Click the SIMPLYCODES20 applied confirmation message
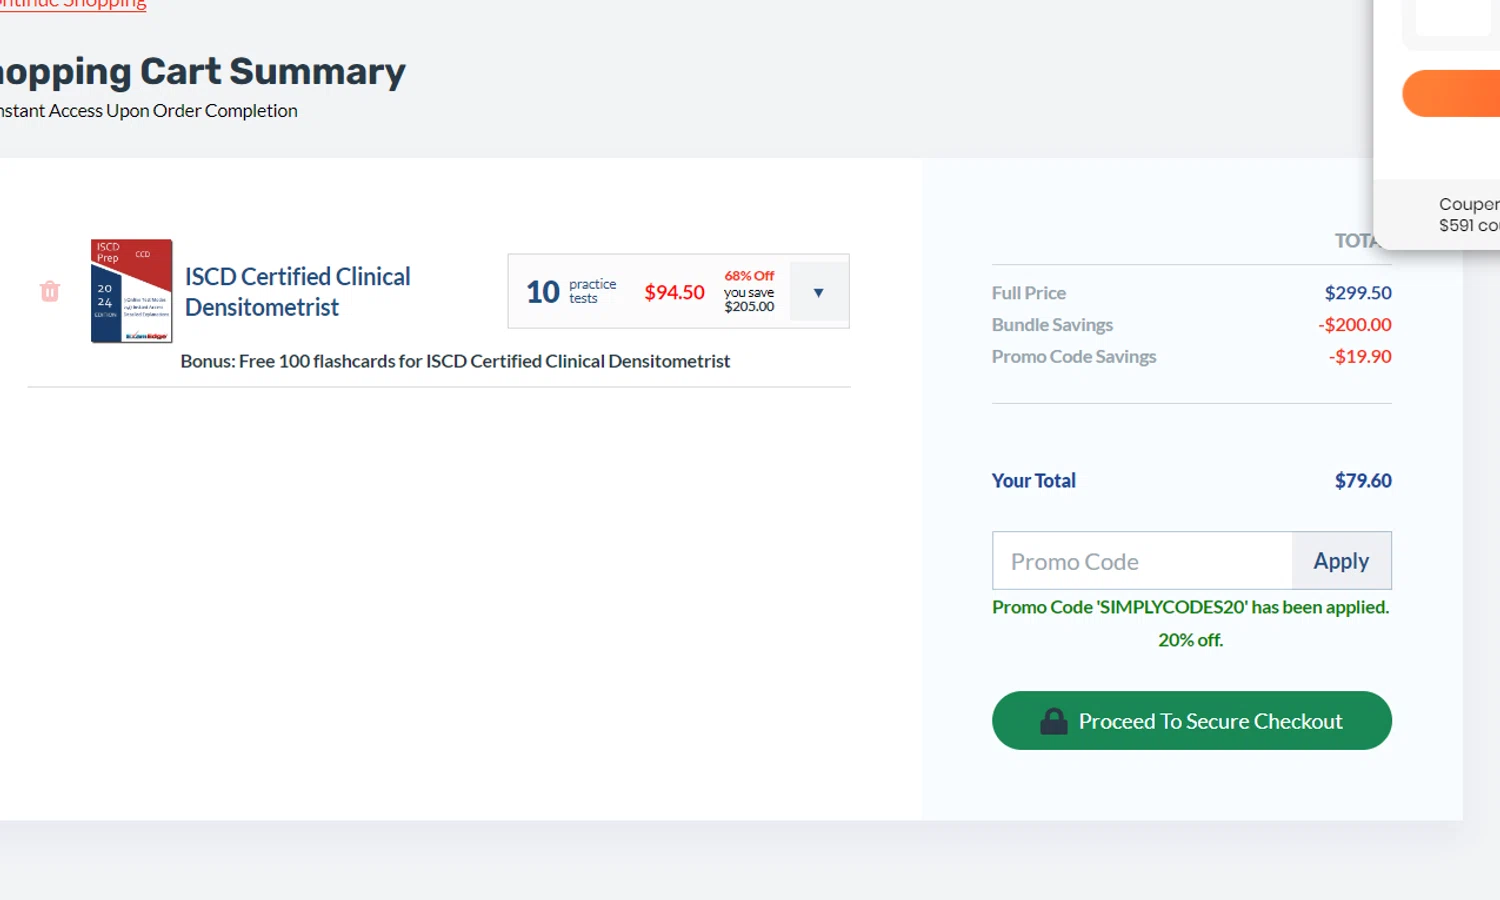The image size is (1500, 900). (1190, 608)
